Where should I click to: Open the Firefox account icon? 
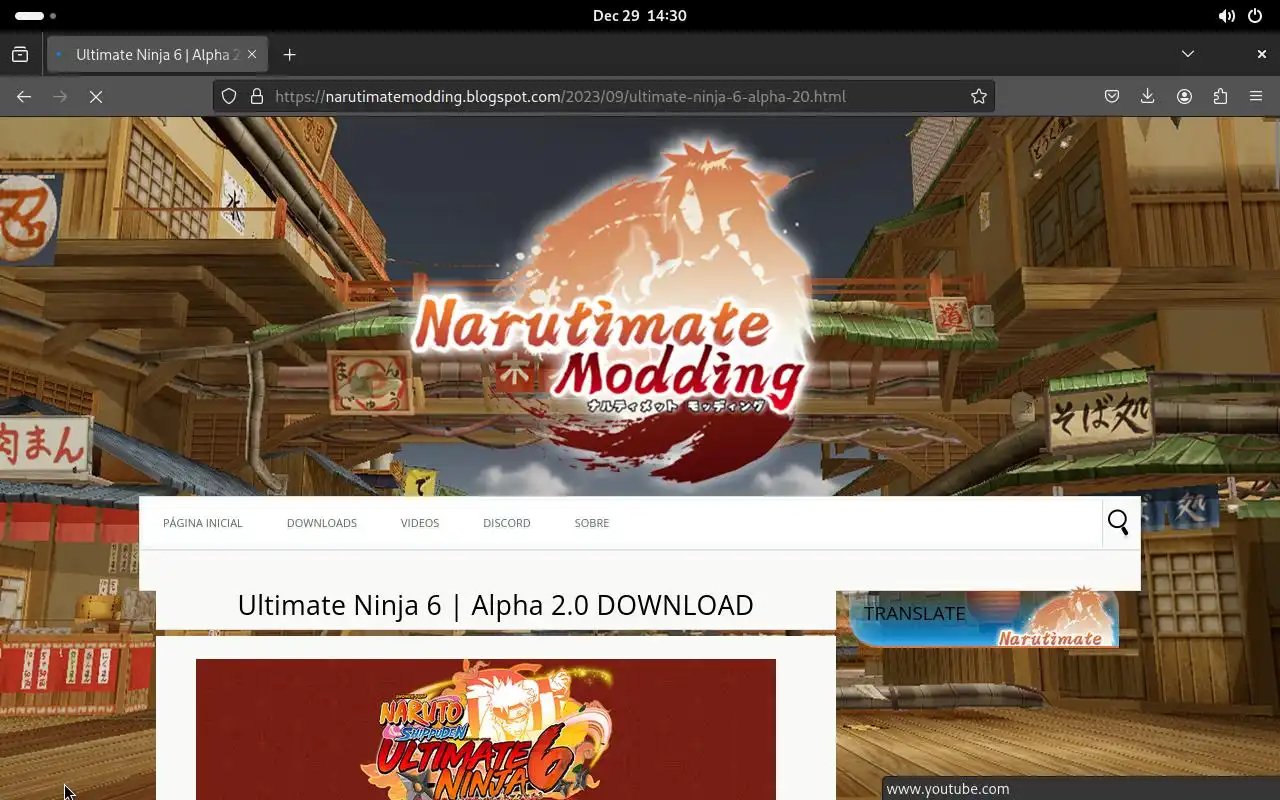pyautogui.click(x=1184, y=96)
